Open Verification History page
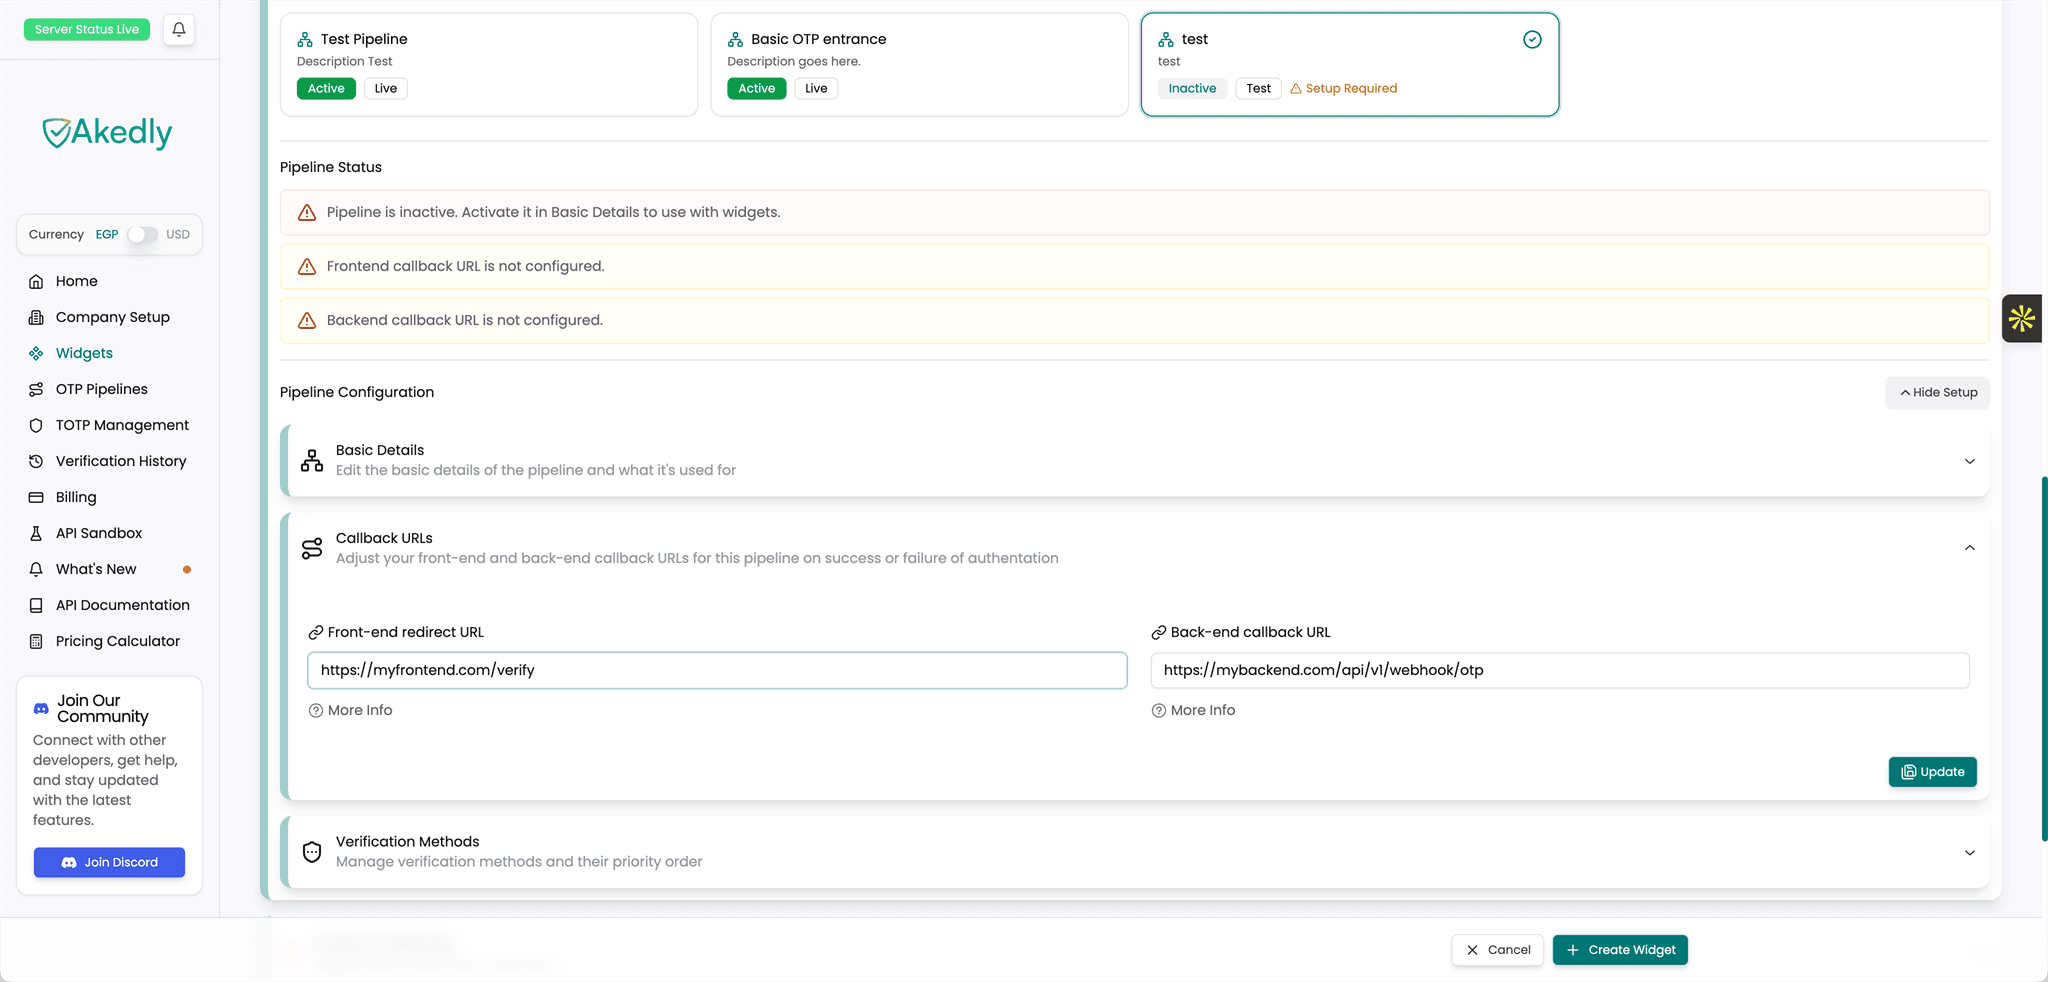This screenshot has height=982, width=2048. (121, 461)
